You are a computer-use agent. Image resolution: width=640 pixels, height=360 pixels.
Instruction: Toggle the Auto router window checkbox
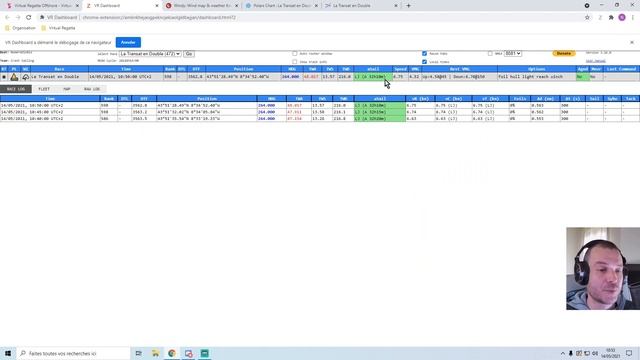pyautogui.click(x=295, y=53)
